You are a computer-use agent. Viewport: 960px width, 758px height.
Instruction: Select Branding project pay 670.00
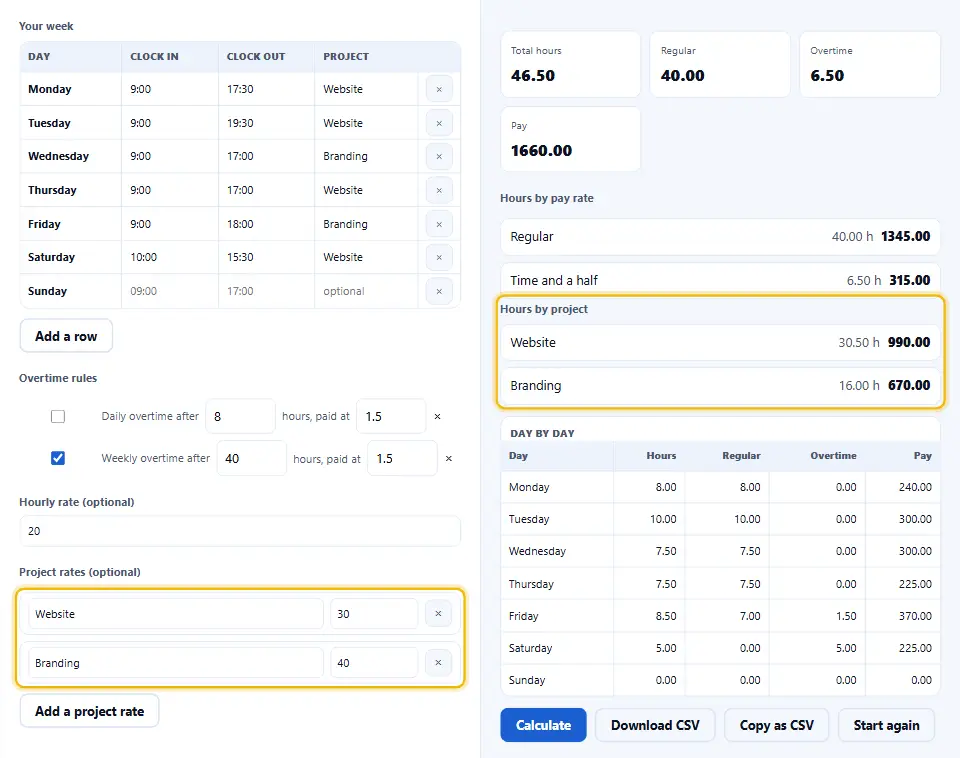tap(909, 385)
